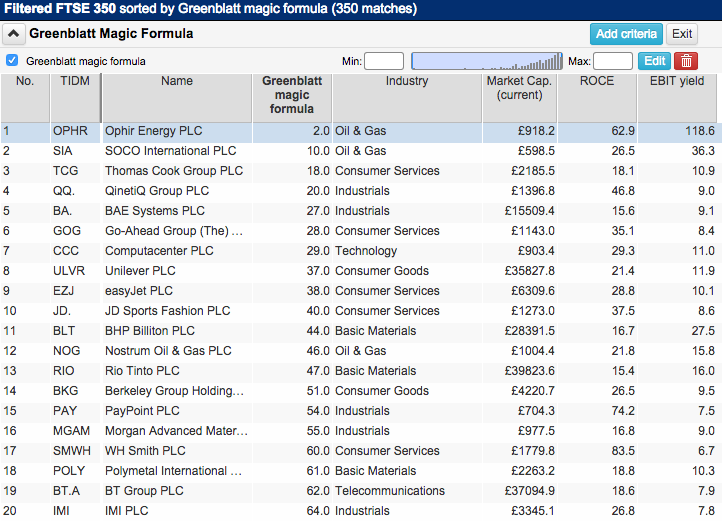The height and width of the screenshot is (521, 722).
Task: Click Thomas Cook Group PLC name
Action: tap(174, 171)
